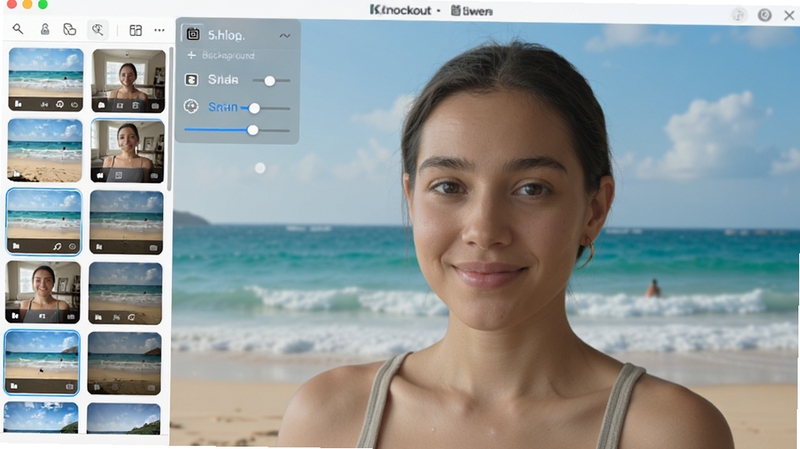Open the layout grid view icon

(x=136, y=30)
